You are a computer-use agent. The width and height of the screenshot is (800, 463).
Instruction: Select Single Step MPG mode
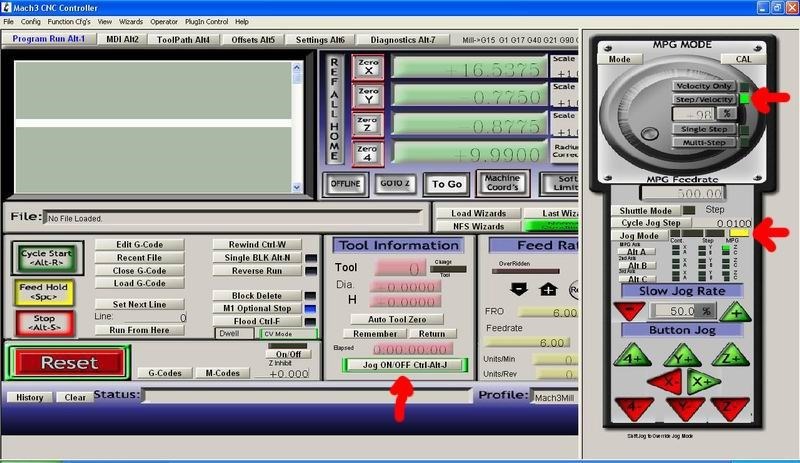704,129
